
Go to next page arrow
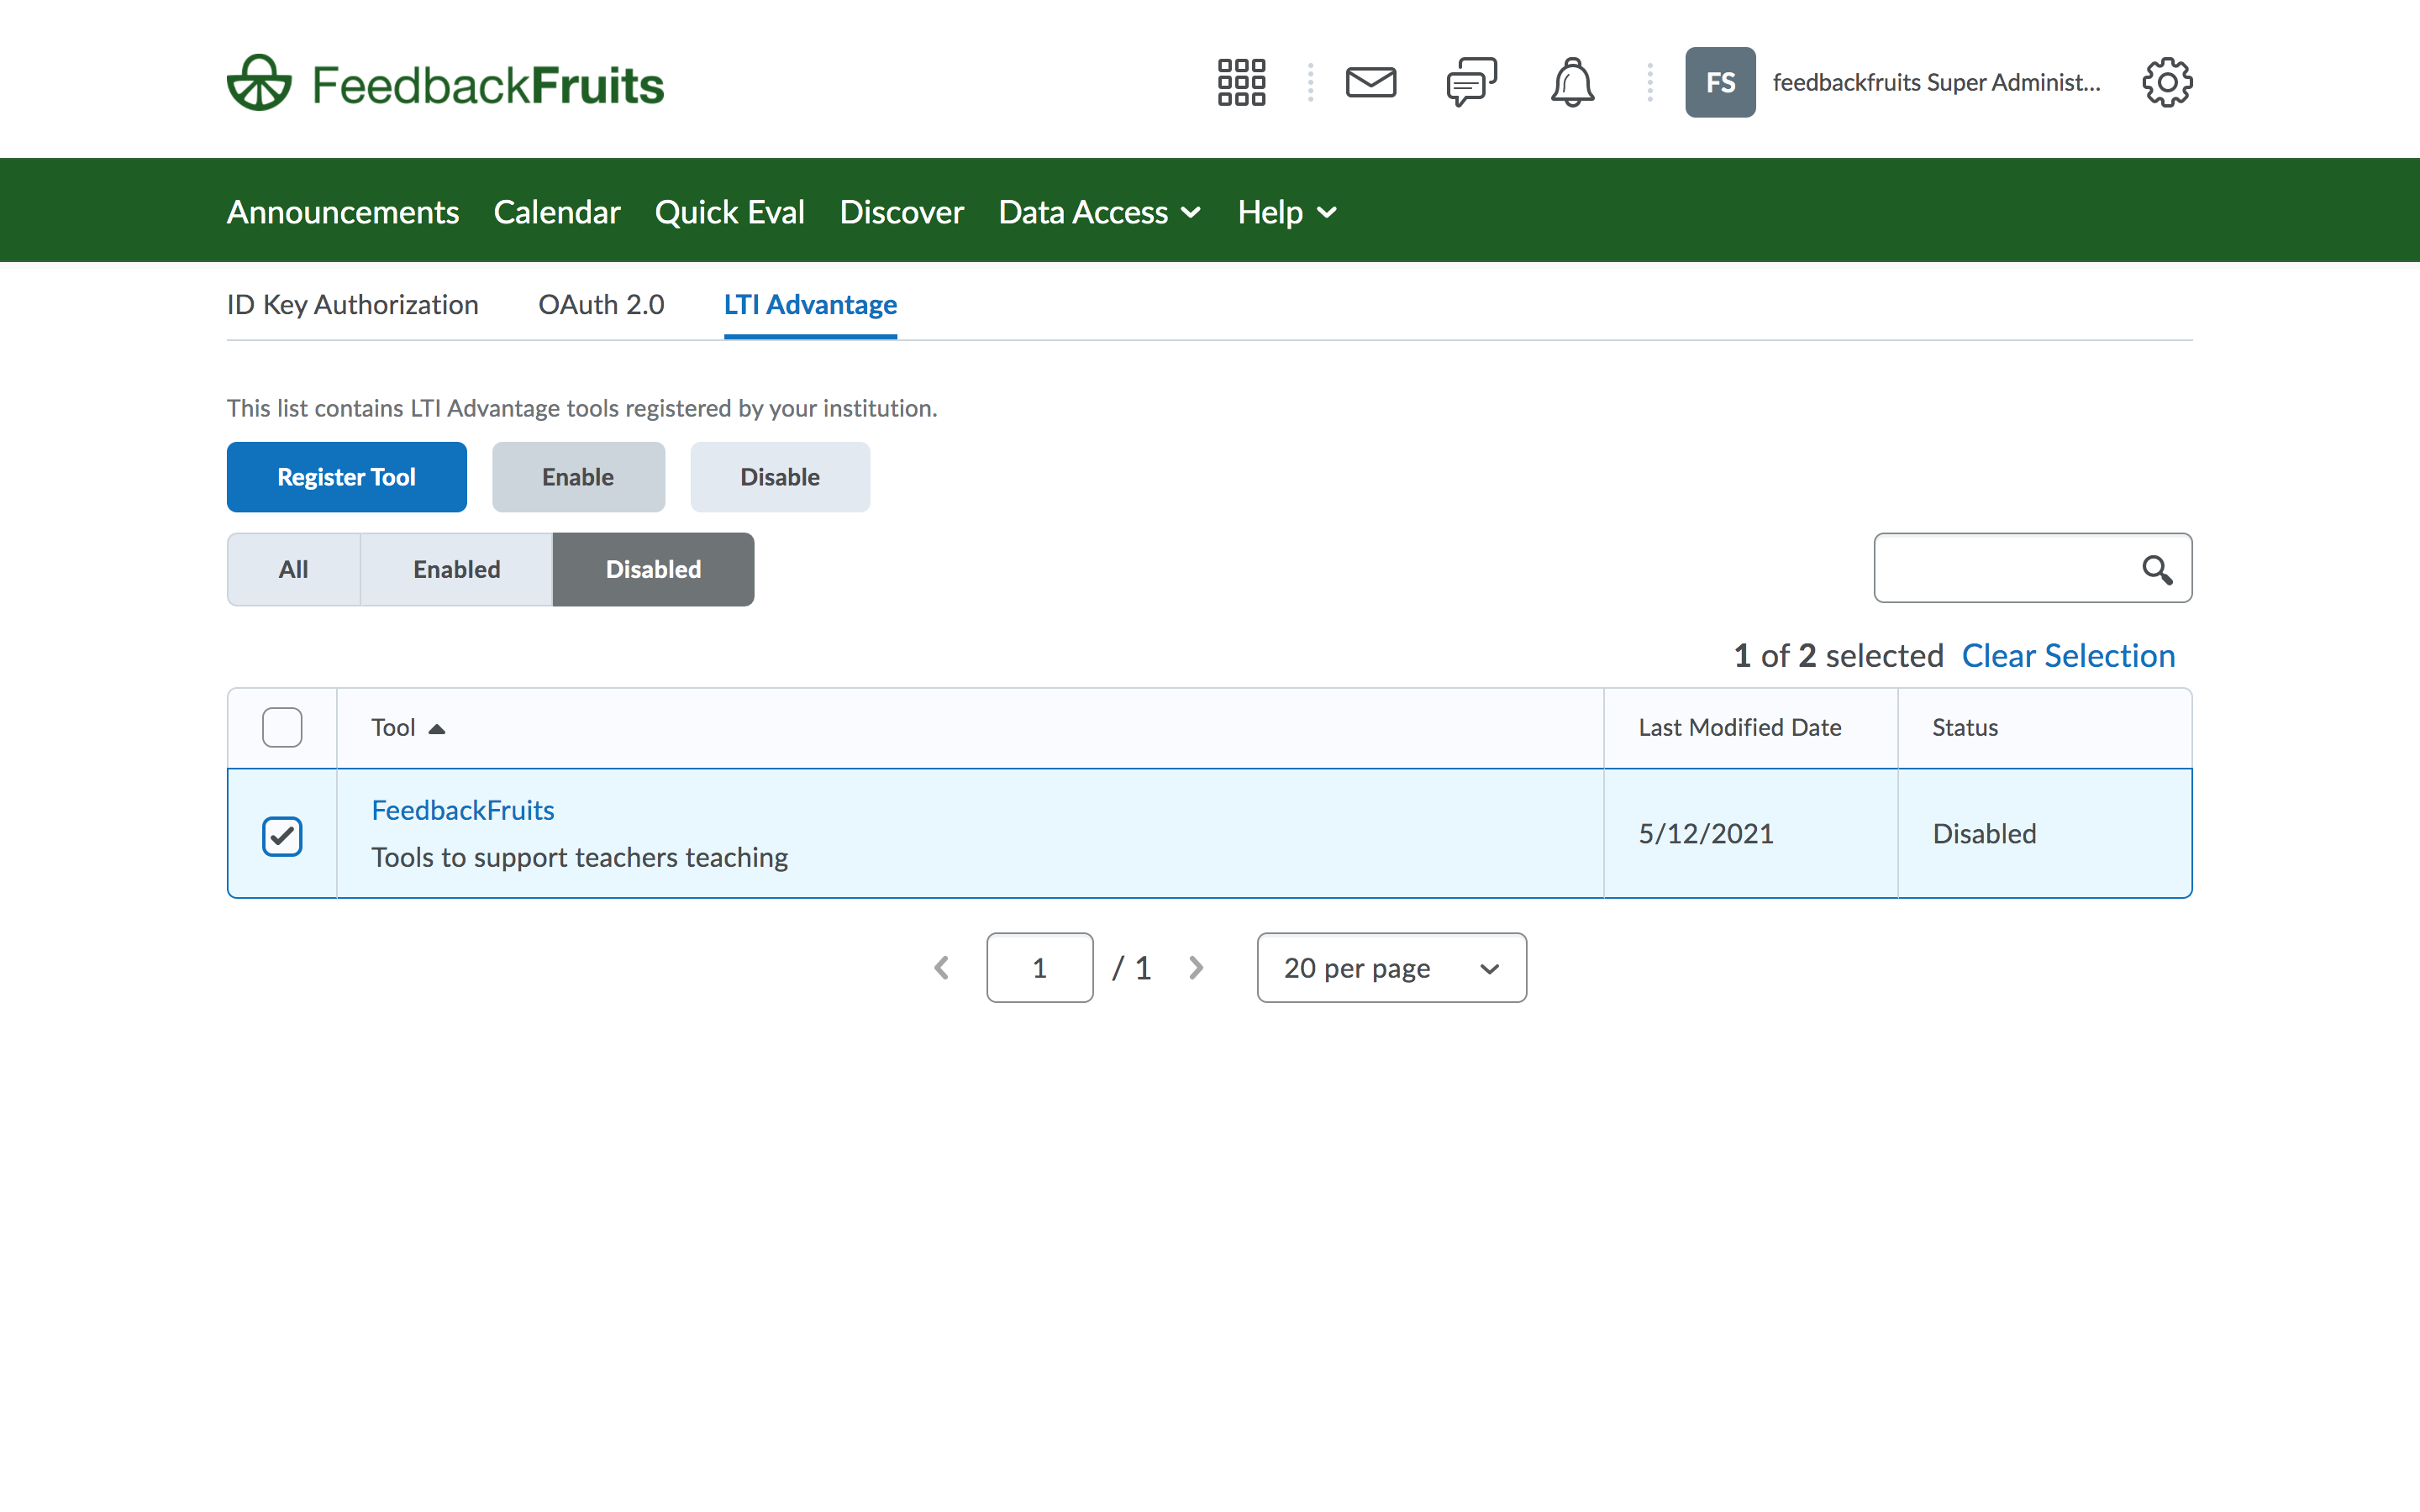pyautogui.click(x=1195, y=968)
